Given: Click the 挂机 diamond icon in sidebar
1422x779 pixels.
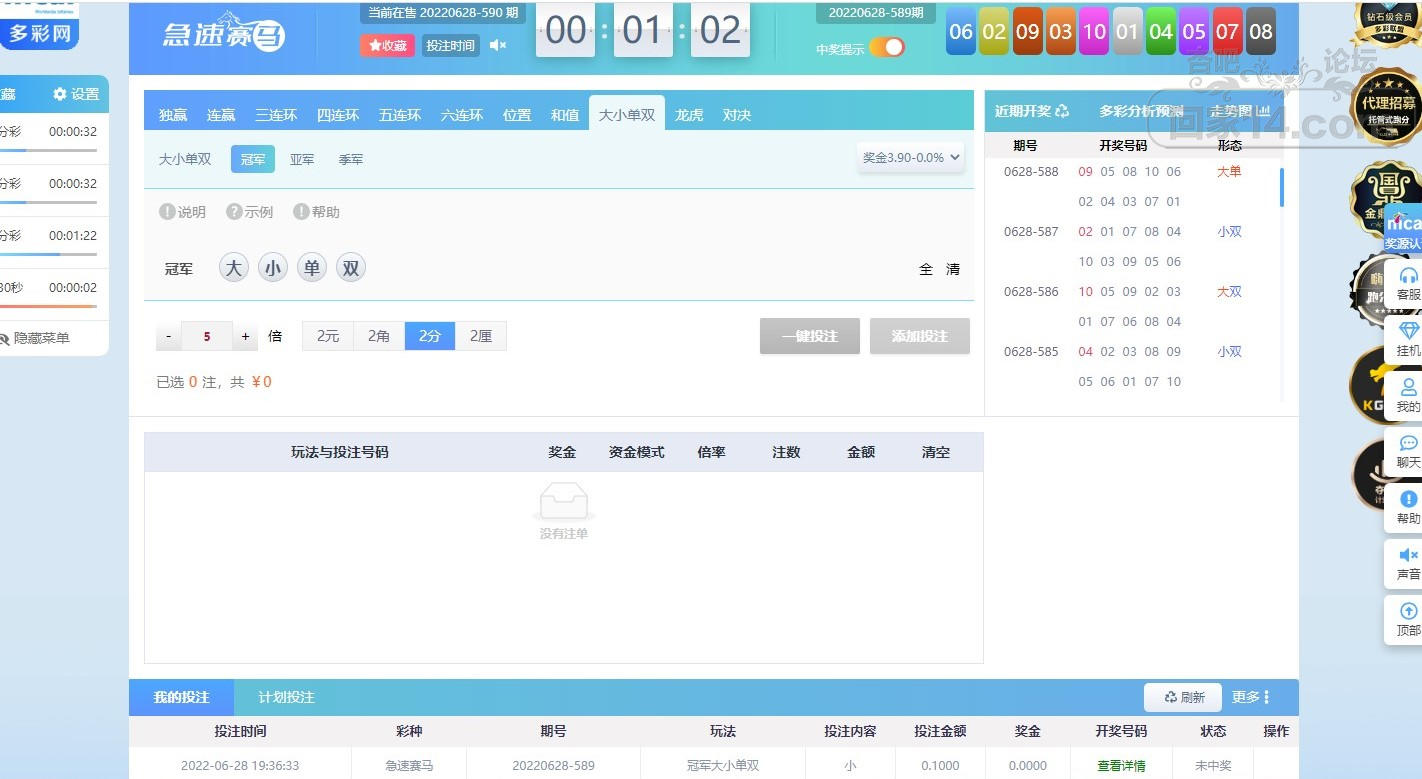Looking at the screenshot, I should pos(1408,332).
